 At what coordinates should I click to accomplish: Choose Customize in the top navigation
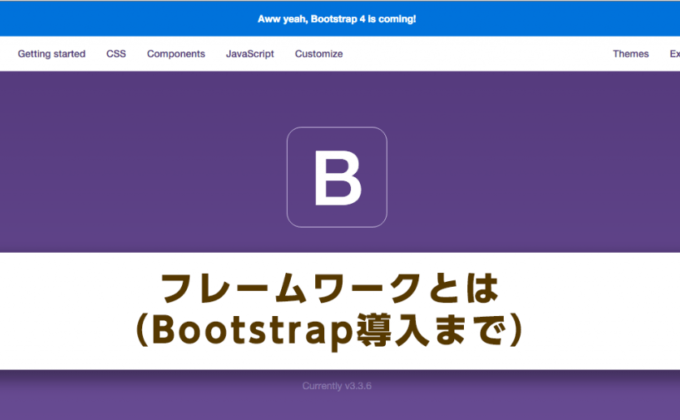(318, 54)
